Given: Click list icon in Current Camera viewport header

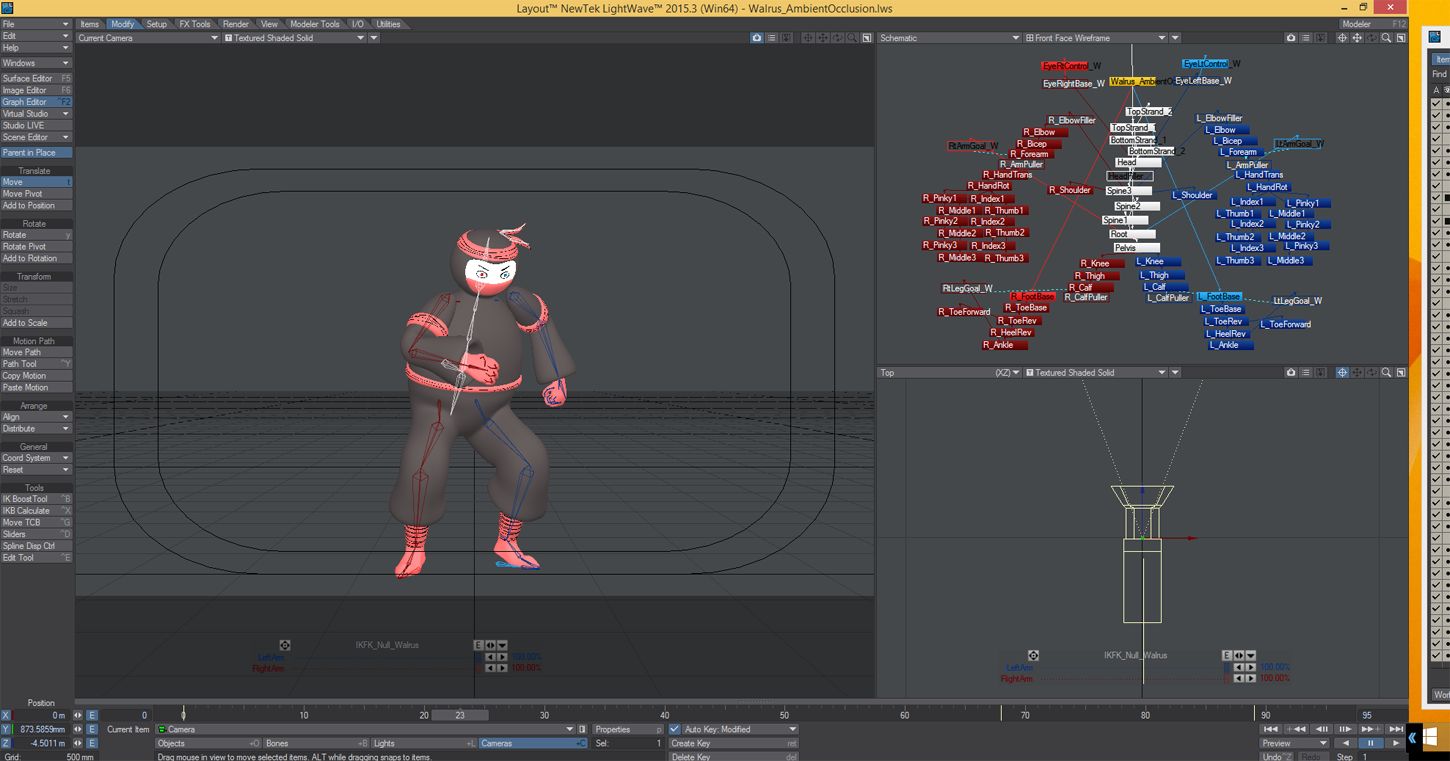Looking at the screenshot, I should pyautogui.click(x=772, y=38).
